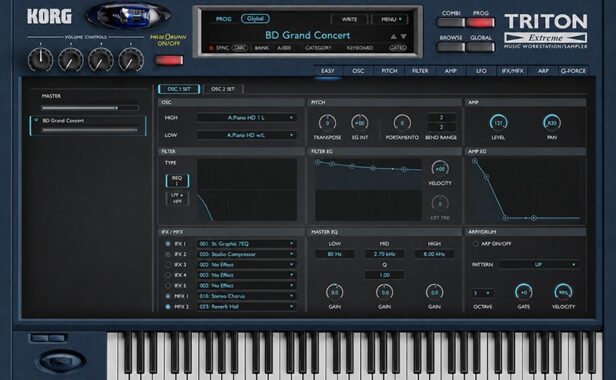This screenshot has width=616, height=380.
Task: Open the arpeggiator Pattern dropdown
Action: (539, 264)
